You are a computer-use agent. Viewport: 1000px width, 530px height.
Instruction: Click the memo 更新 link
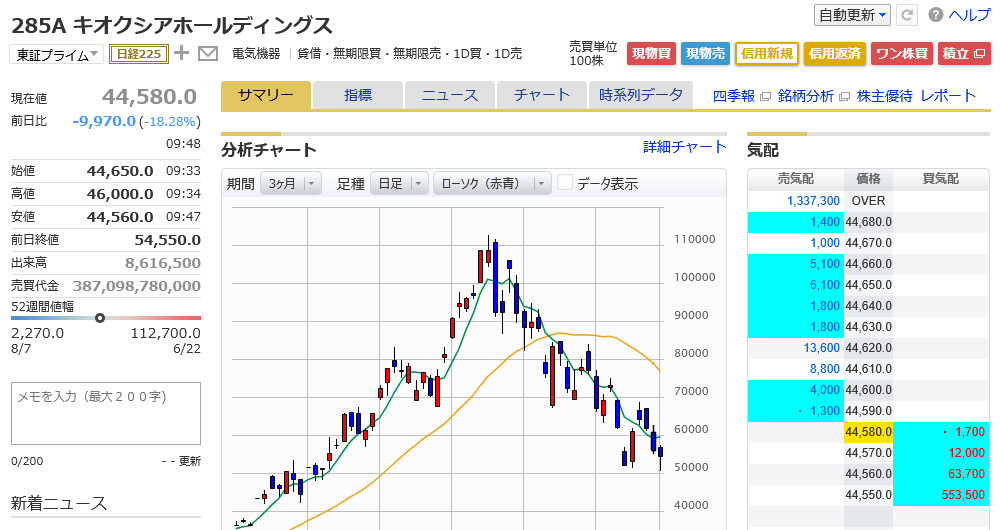coord(189,461)
